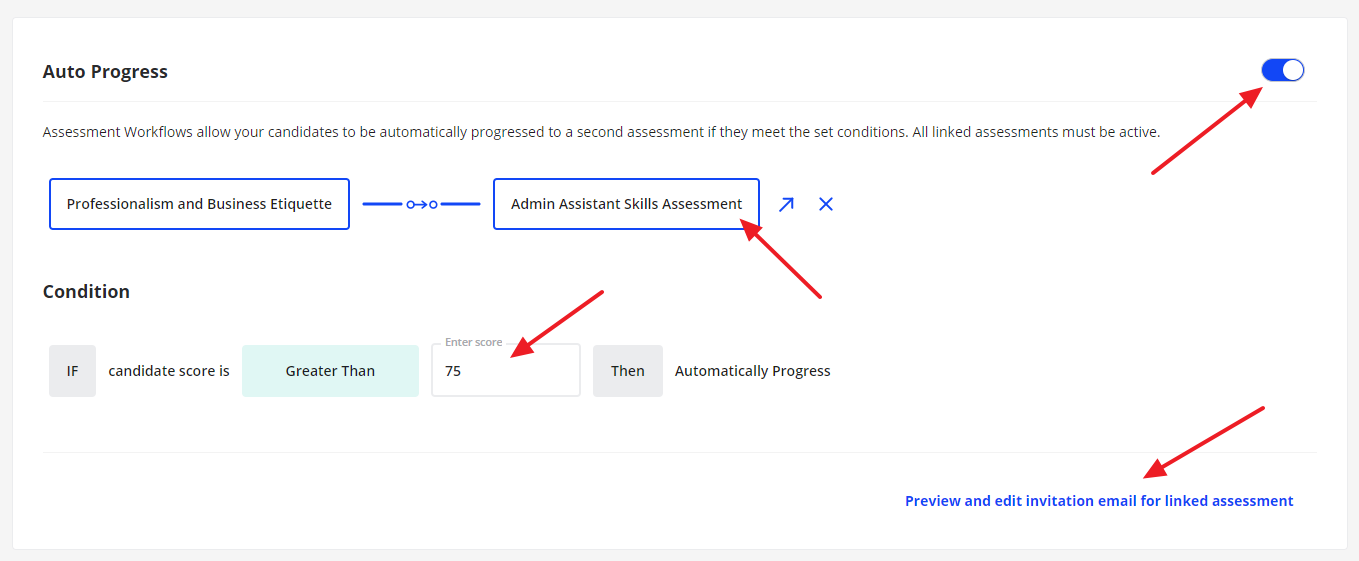This screenshot has height=561, width=1359.
Task: Click the Automatically Progress action text
Action: coord(752,371)
